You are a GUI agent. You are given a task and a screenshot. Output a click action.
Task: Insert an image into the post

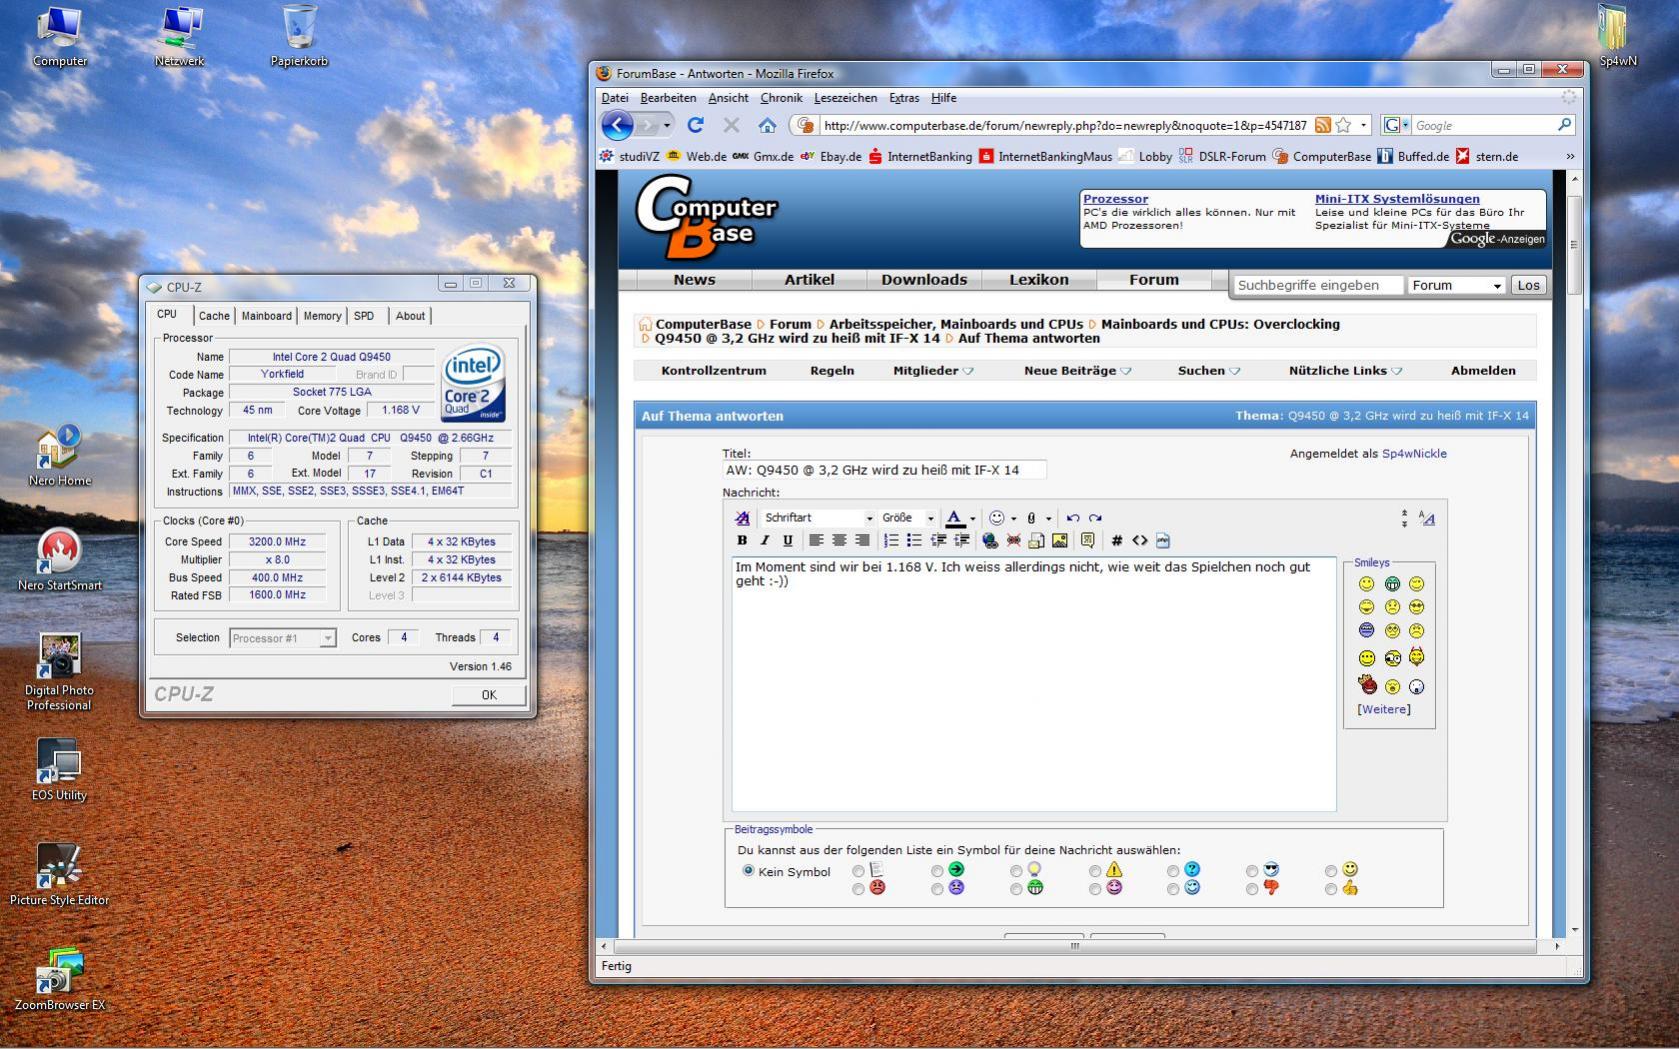point(1060,541)
